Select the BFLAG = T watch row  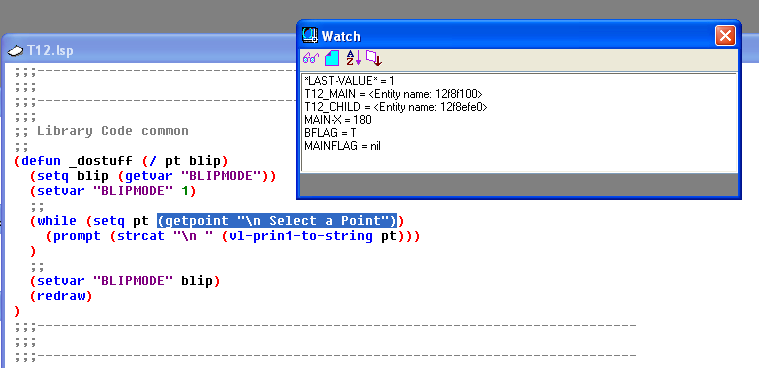[x=330, y=133]
